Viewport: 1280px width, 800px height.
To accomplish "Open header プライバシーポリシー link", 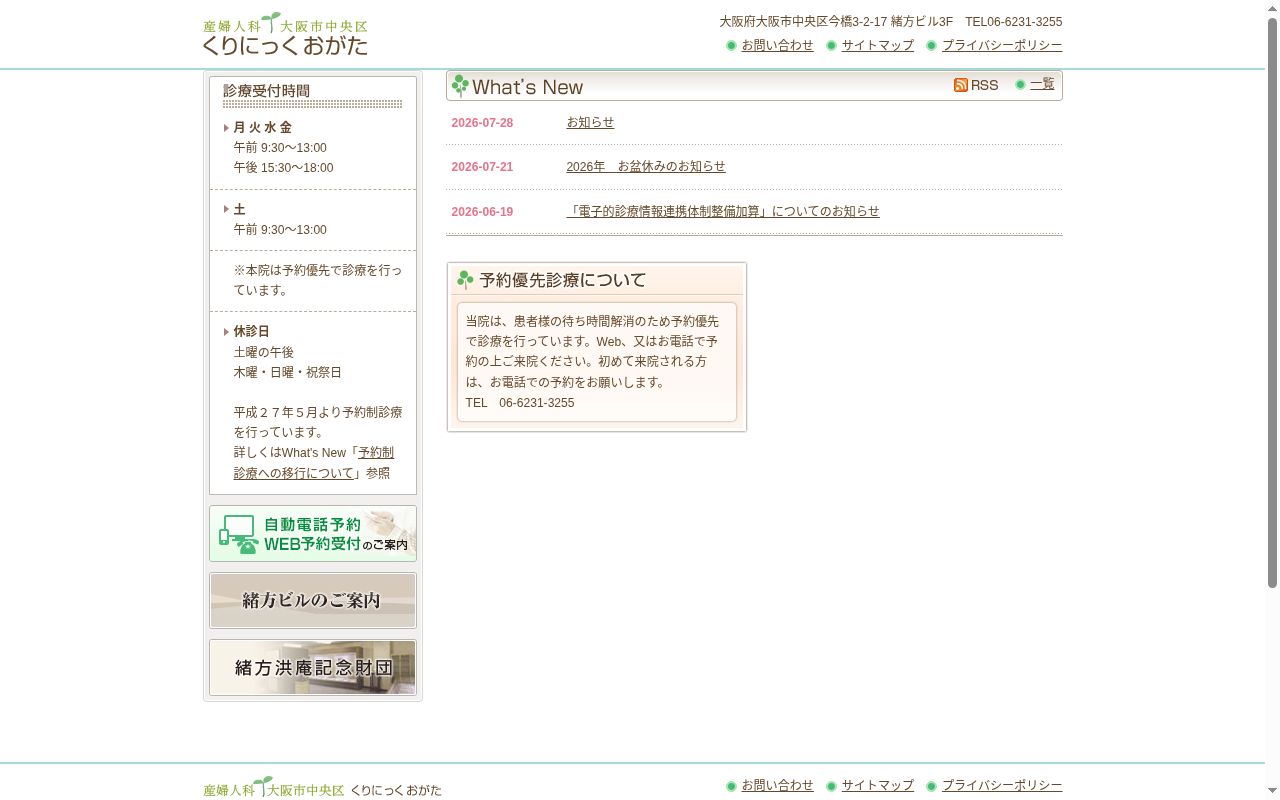I will point(1002,45).
